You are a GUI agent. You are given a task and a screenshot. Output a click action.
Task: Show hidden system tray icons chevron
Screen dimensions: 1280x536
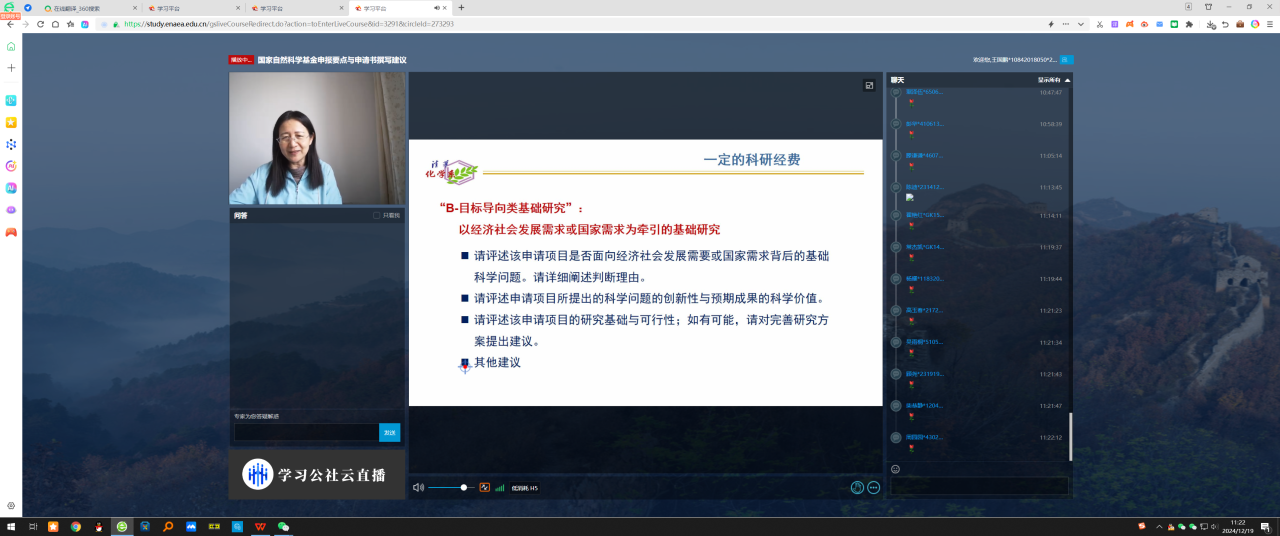[x=1158, y=526]
